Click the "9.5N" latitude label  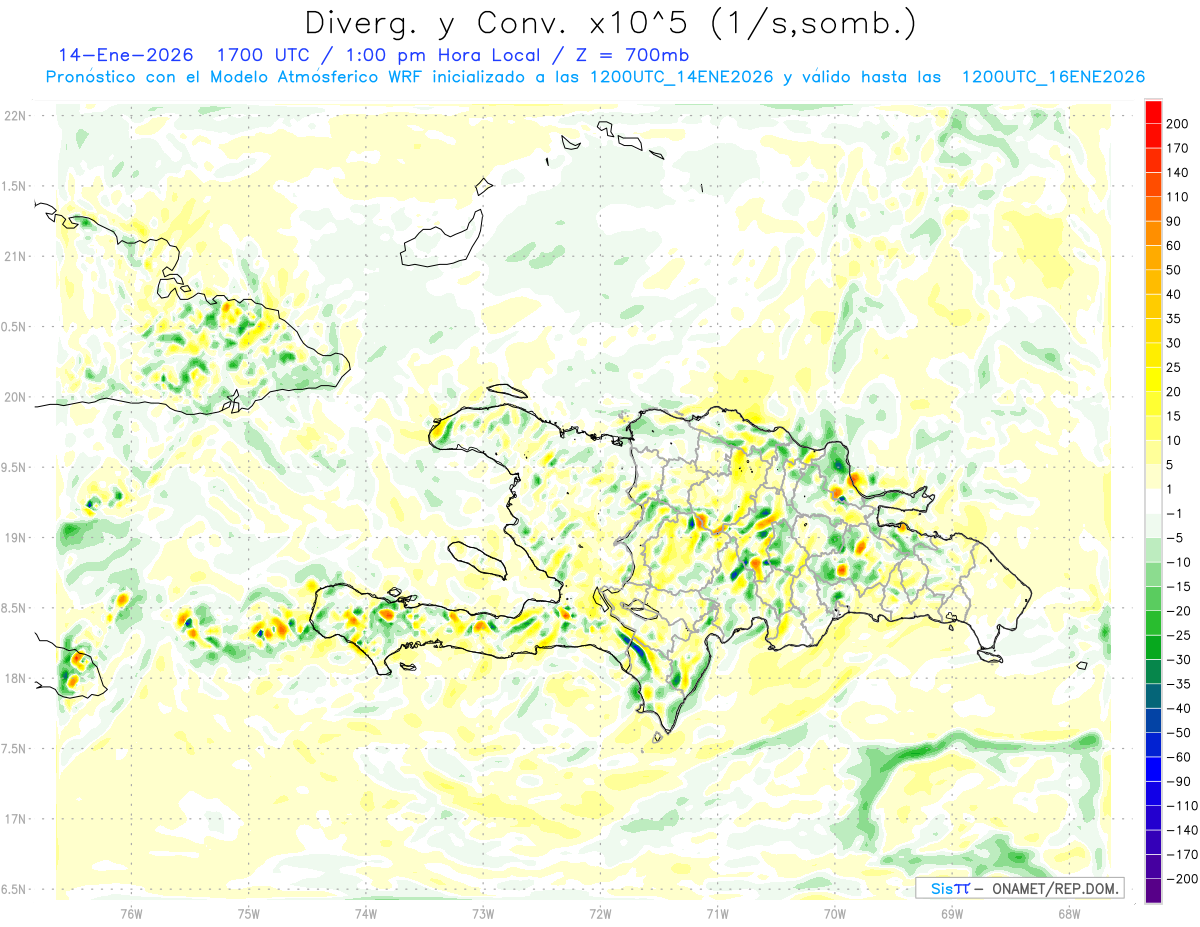tap(14, 467)
